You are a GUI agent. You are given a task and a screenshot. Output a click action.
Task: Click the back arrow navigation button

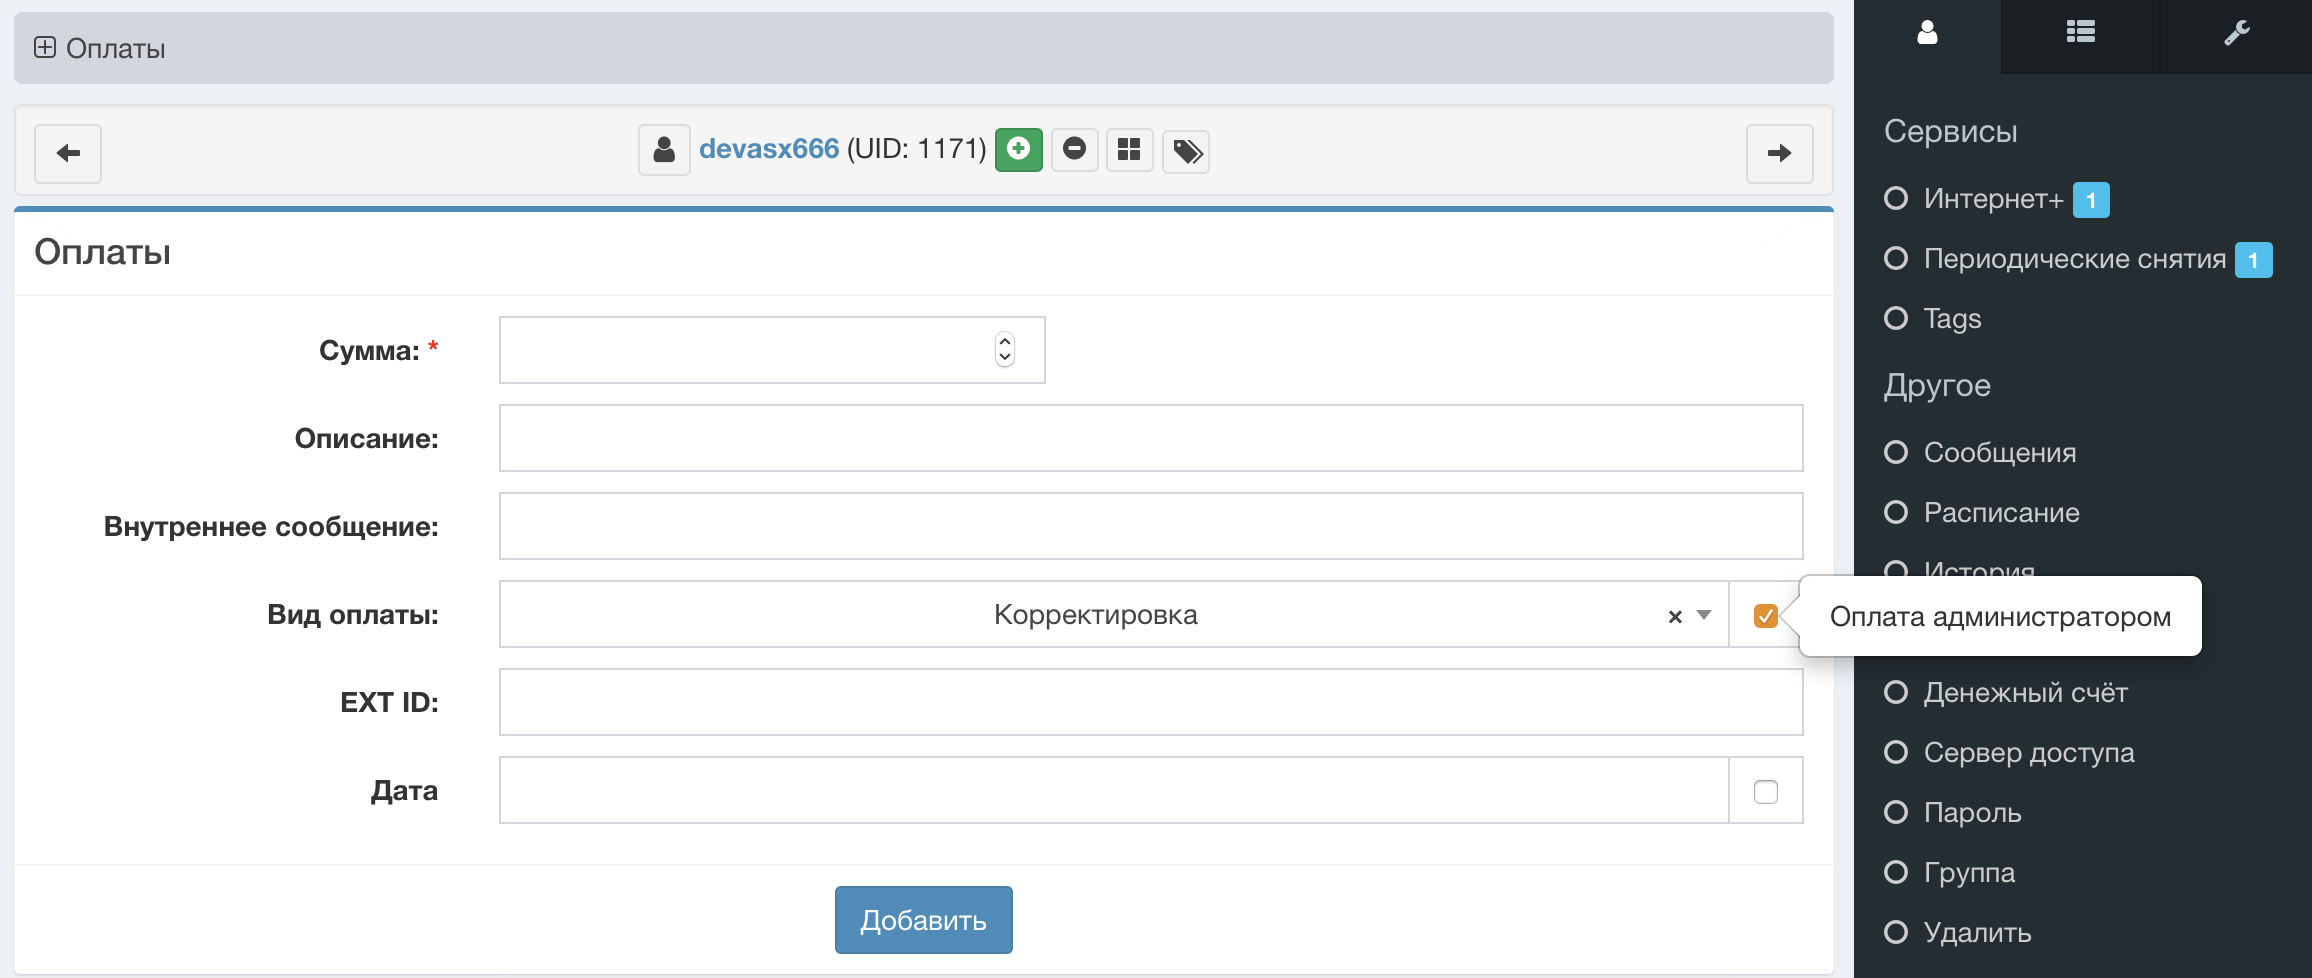[x=68, y=153]
